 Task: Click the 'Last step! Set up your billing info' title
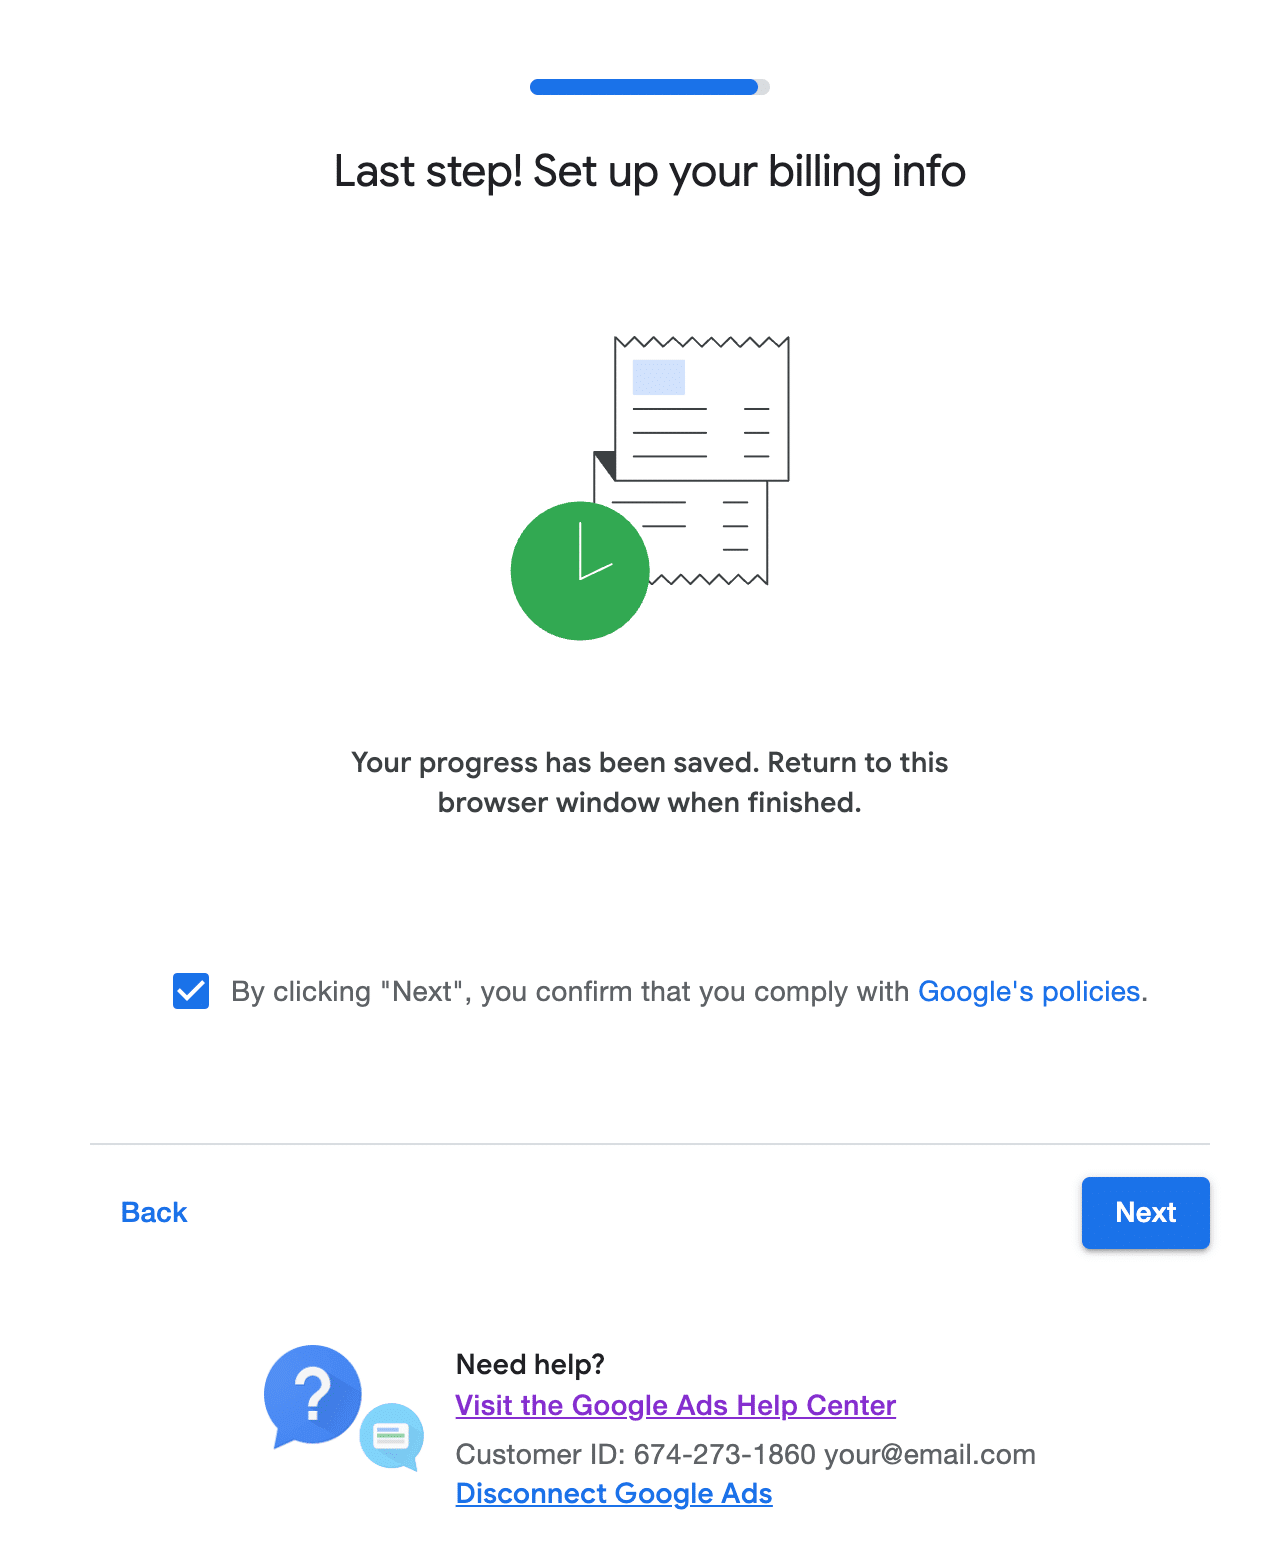point(650,171)
